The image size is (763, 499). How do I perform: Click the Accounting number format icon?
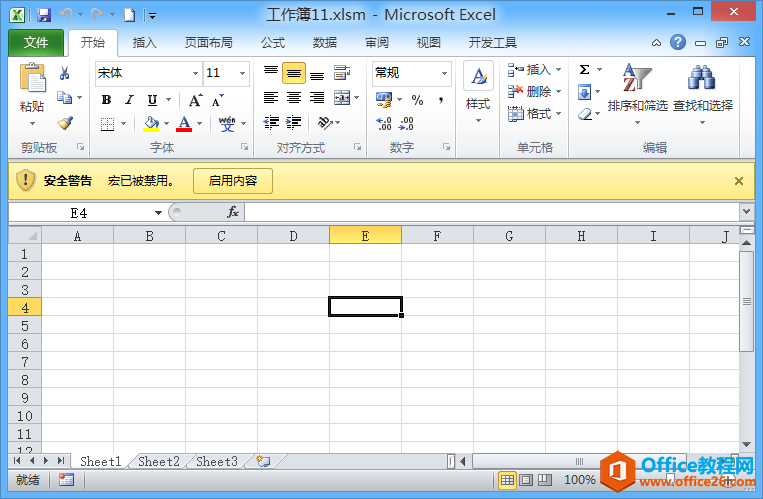click(384, 100)
